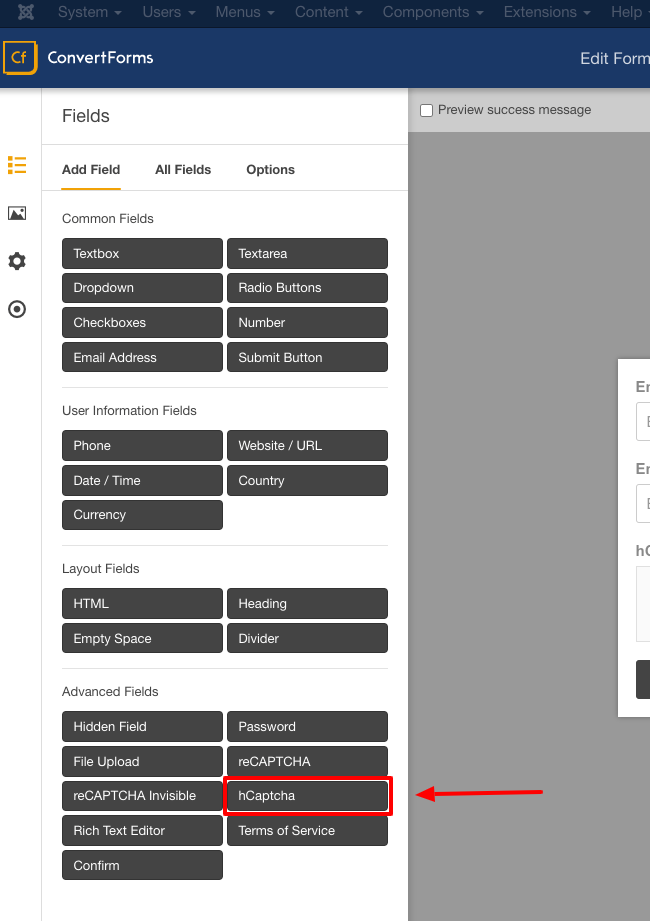
Task: Add a Submit Button field
Action: tap(308, 357)
